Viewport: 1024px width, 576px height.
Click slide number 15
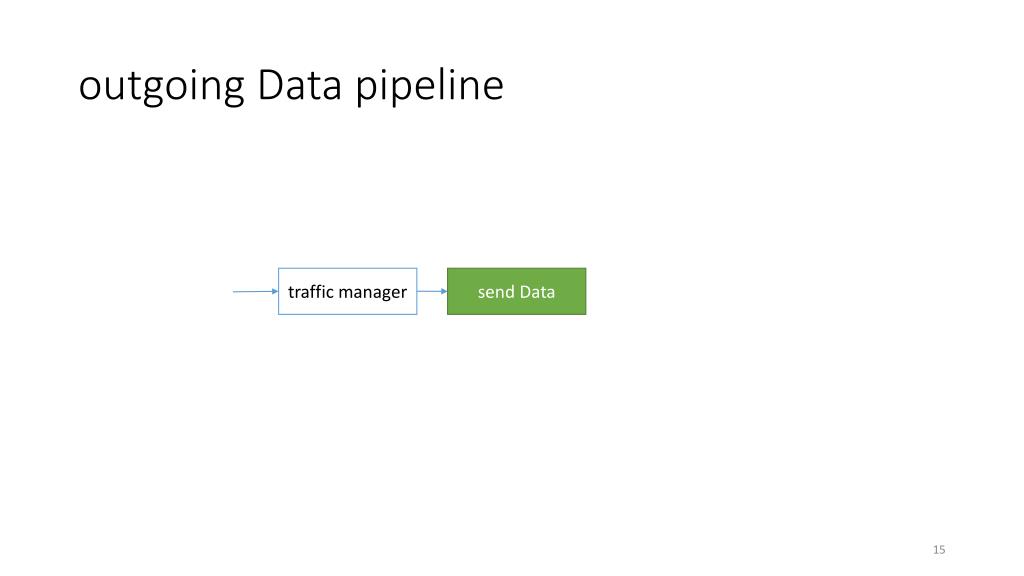pyautogui.click(x=939, y=550)
